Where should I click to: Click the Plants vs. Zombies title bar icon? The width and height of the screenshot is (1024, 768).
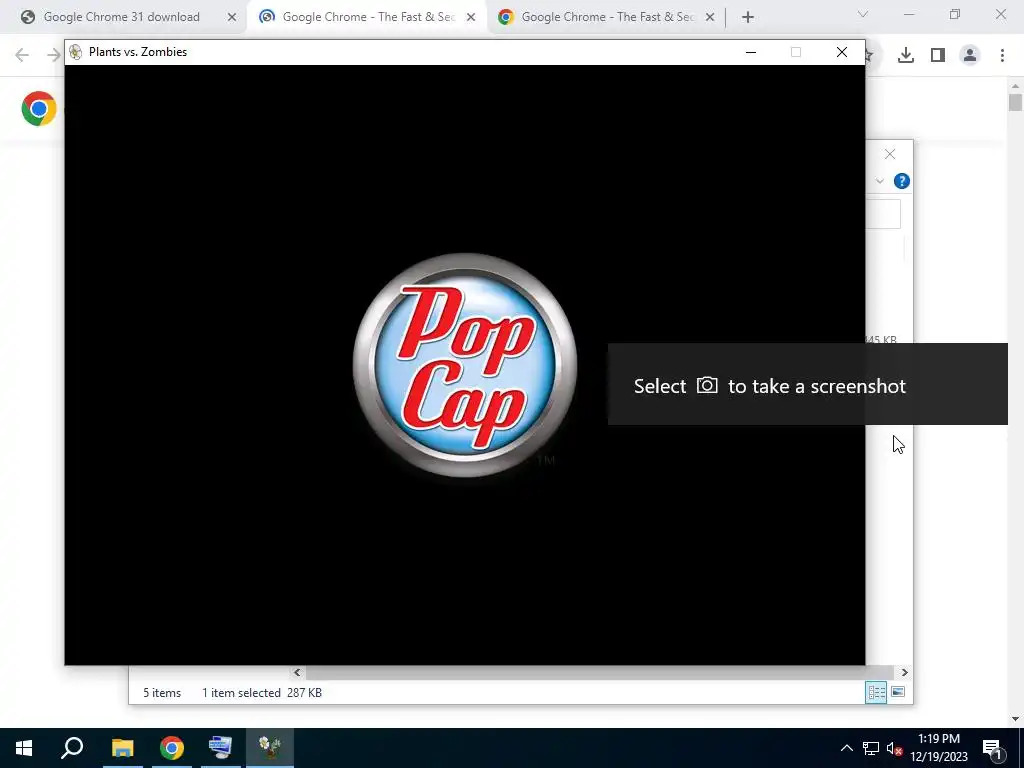(76, 52)
